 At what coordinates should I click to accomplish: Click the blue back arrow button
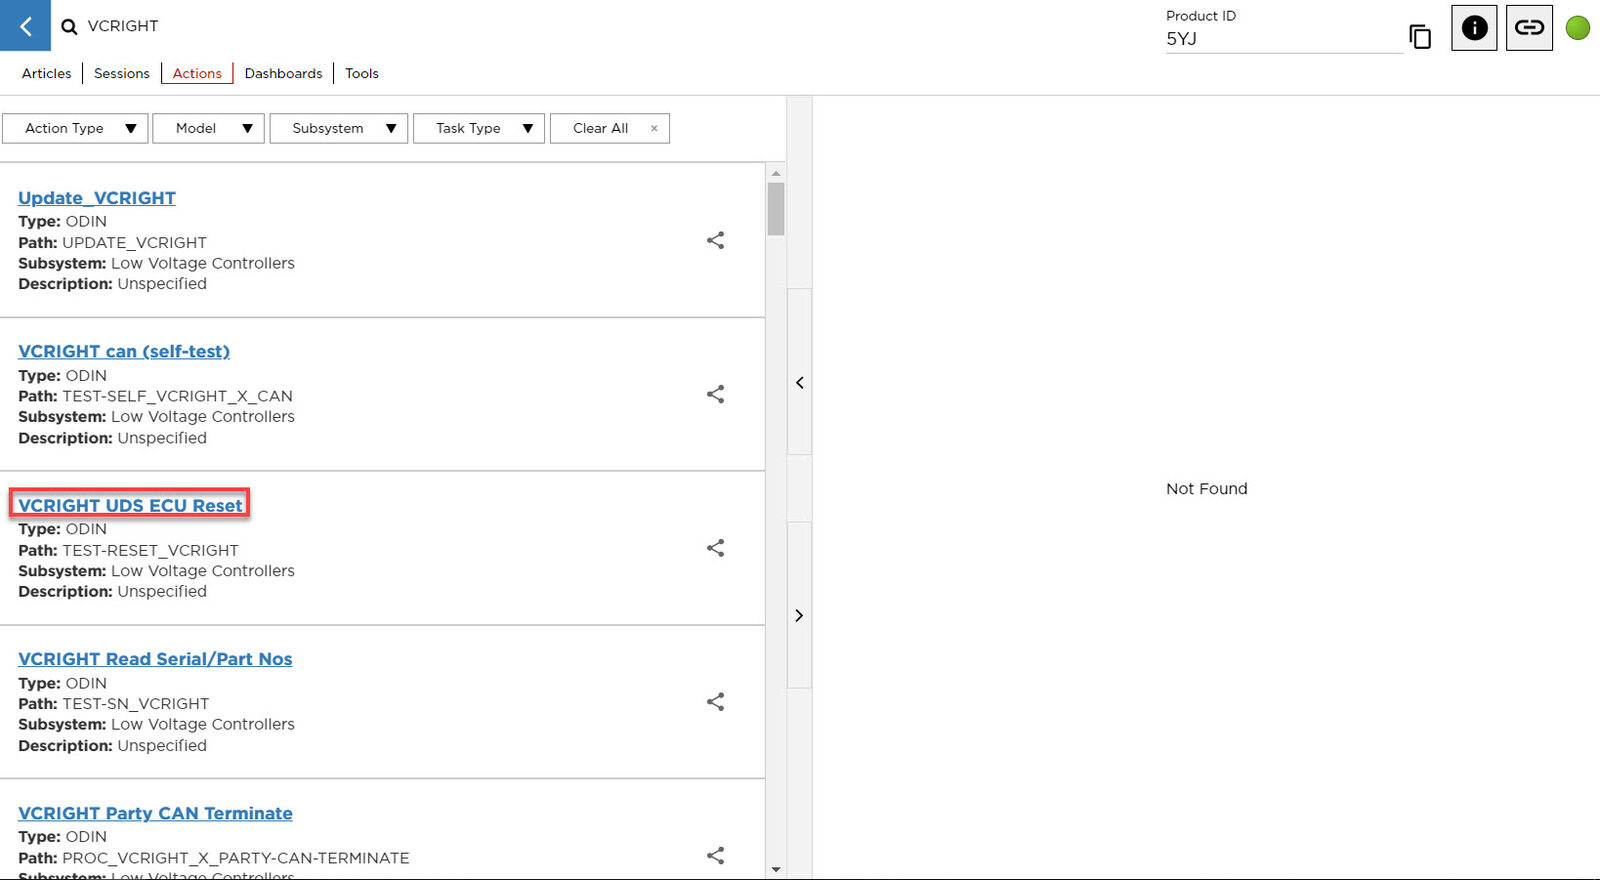[25, 26]
